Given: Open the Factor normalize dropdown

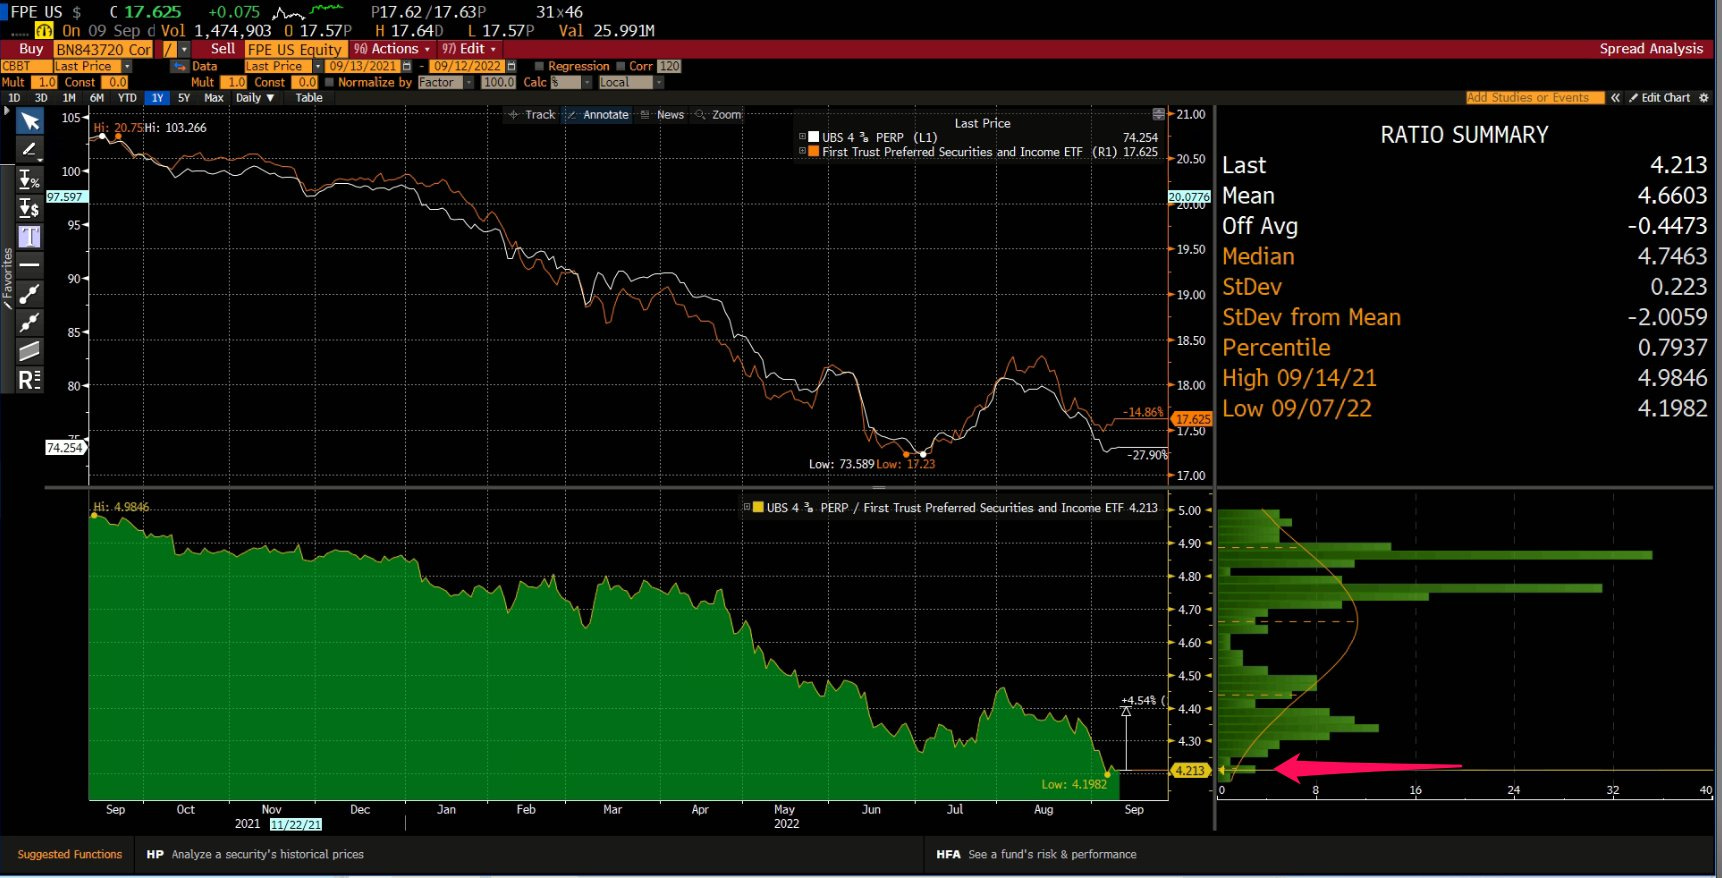Looking at the screenshot, I should (x=469, y=82).
